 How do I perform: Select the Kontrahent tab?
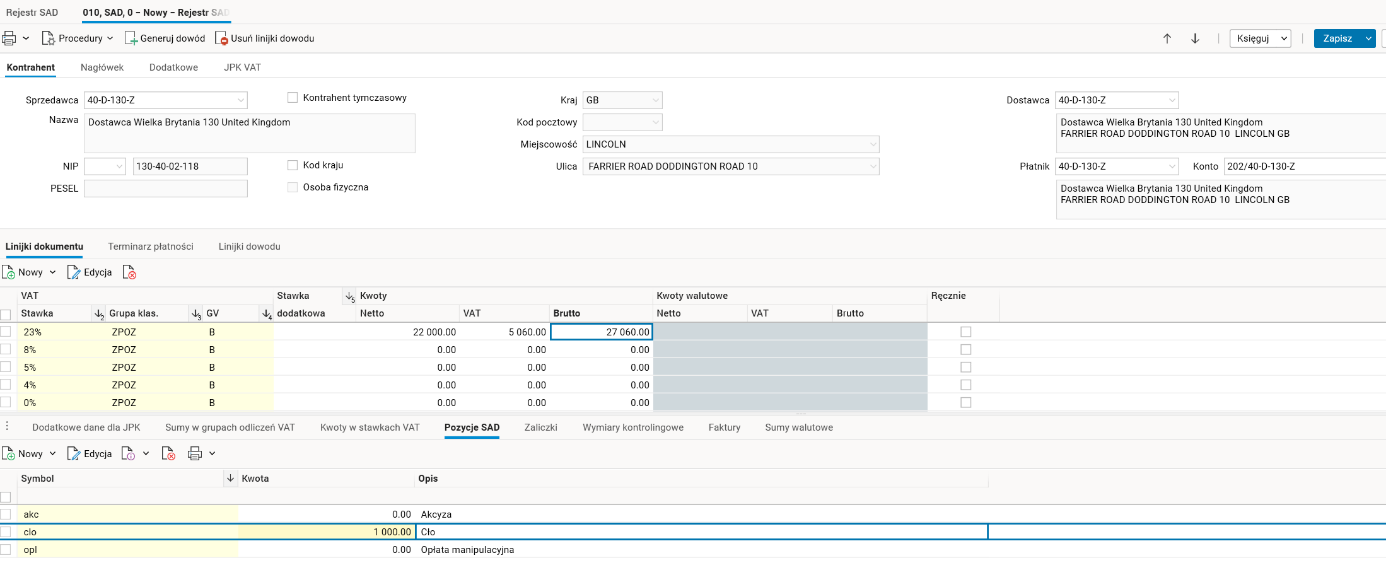click(31, 67)
